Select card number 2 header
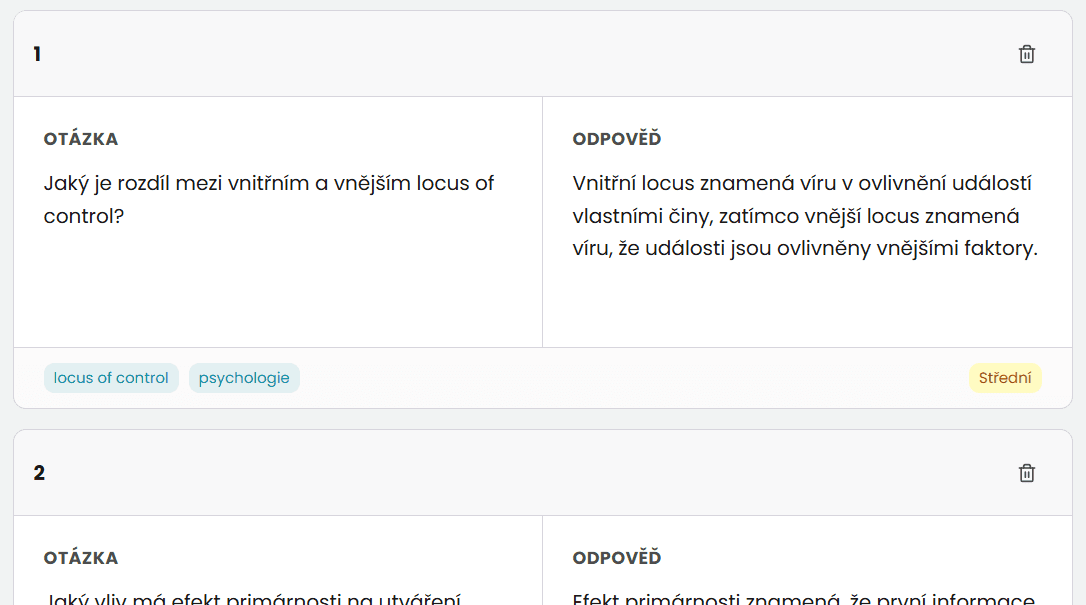 [x=39, y=473]
